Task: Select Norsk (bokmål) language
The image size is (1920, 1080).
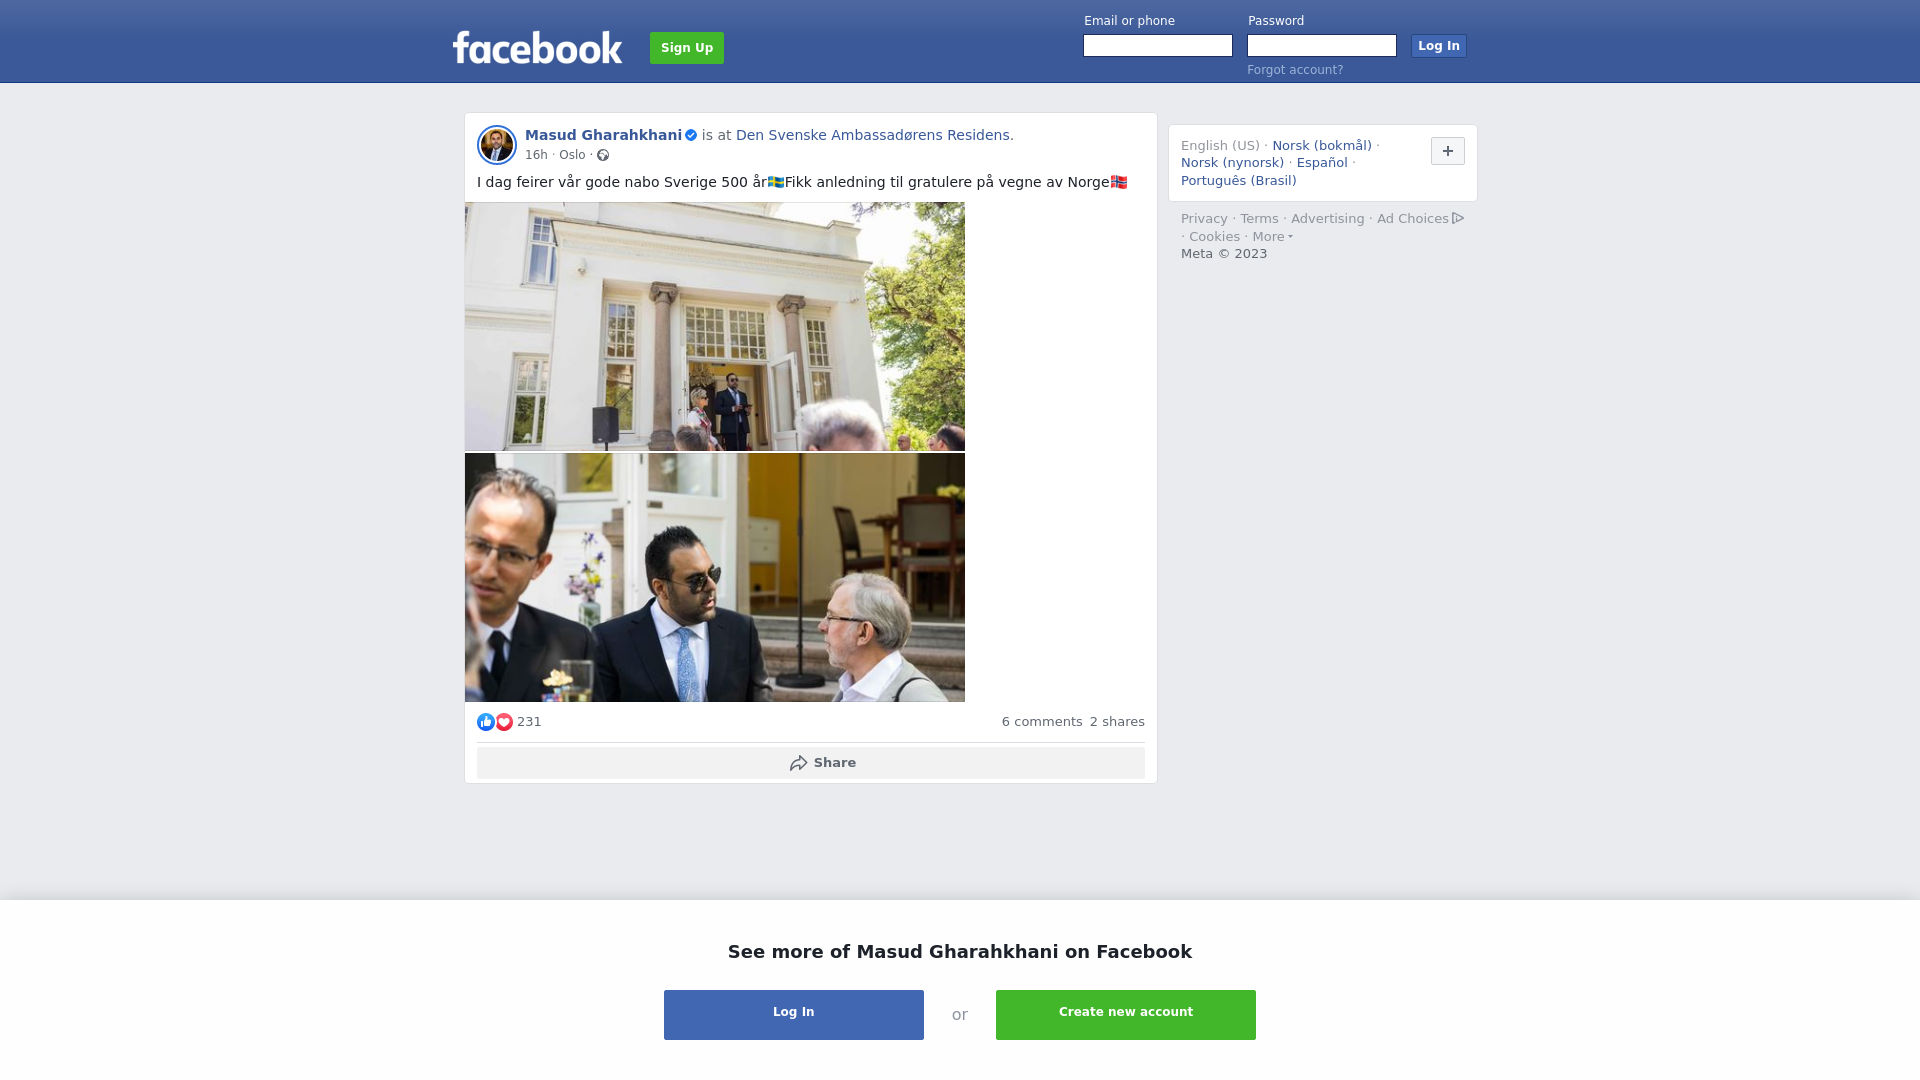Action: pos(1322,146)
